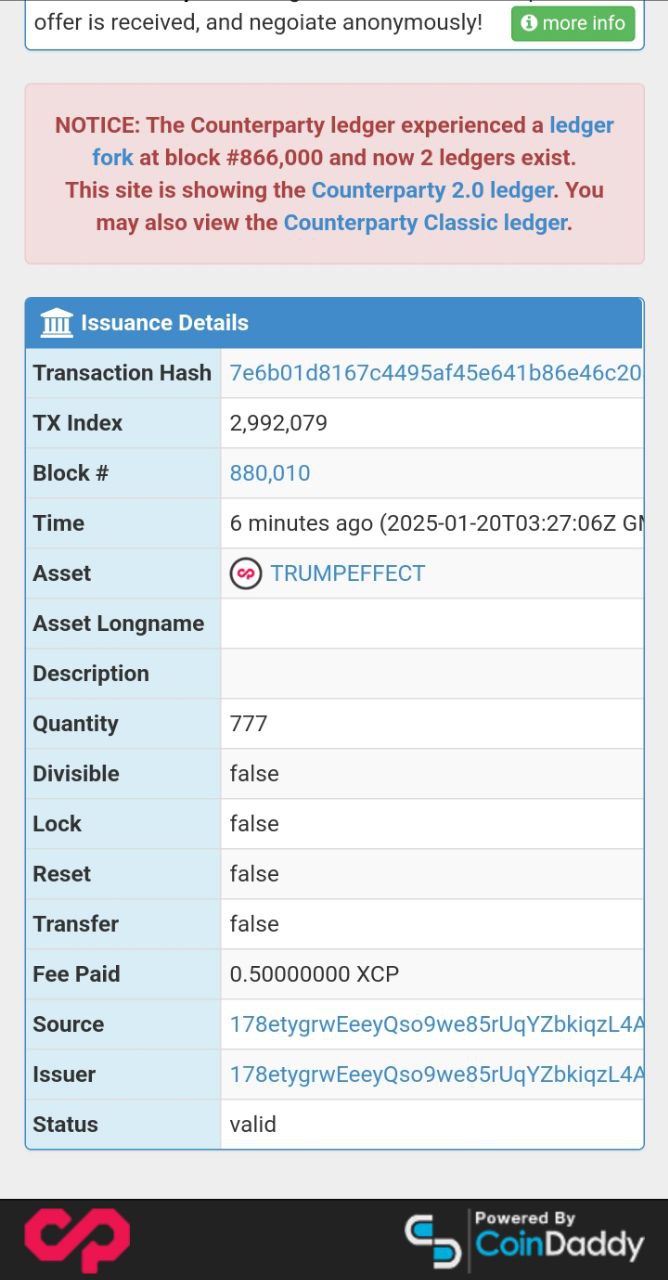This screenshot has height=1280, width=668.
Task: Select the Divisible value false
Action: pos(254,773)
